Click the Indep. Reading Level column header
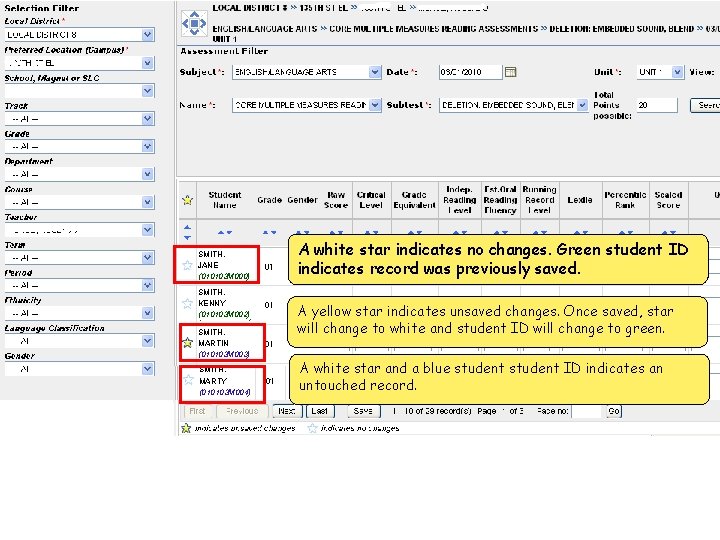720x540 pixels. coord(460,200)
